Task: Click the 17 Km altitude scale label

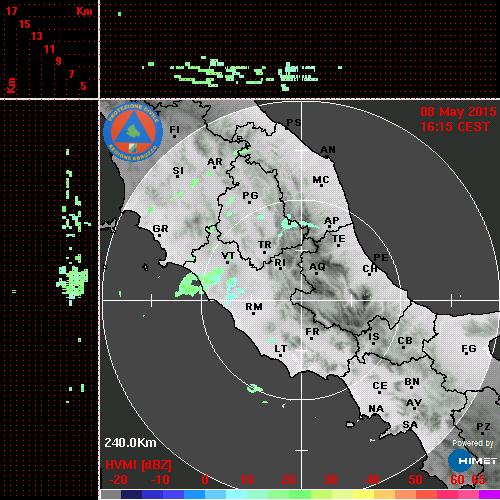Action: click(x=11, y=11)
